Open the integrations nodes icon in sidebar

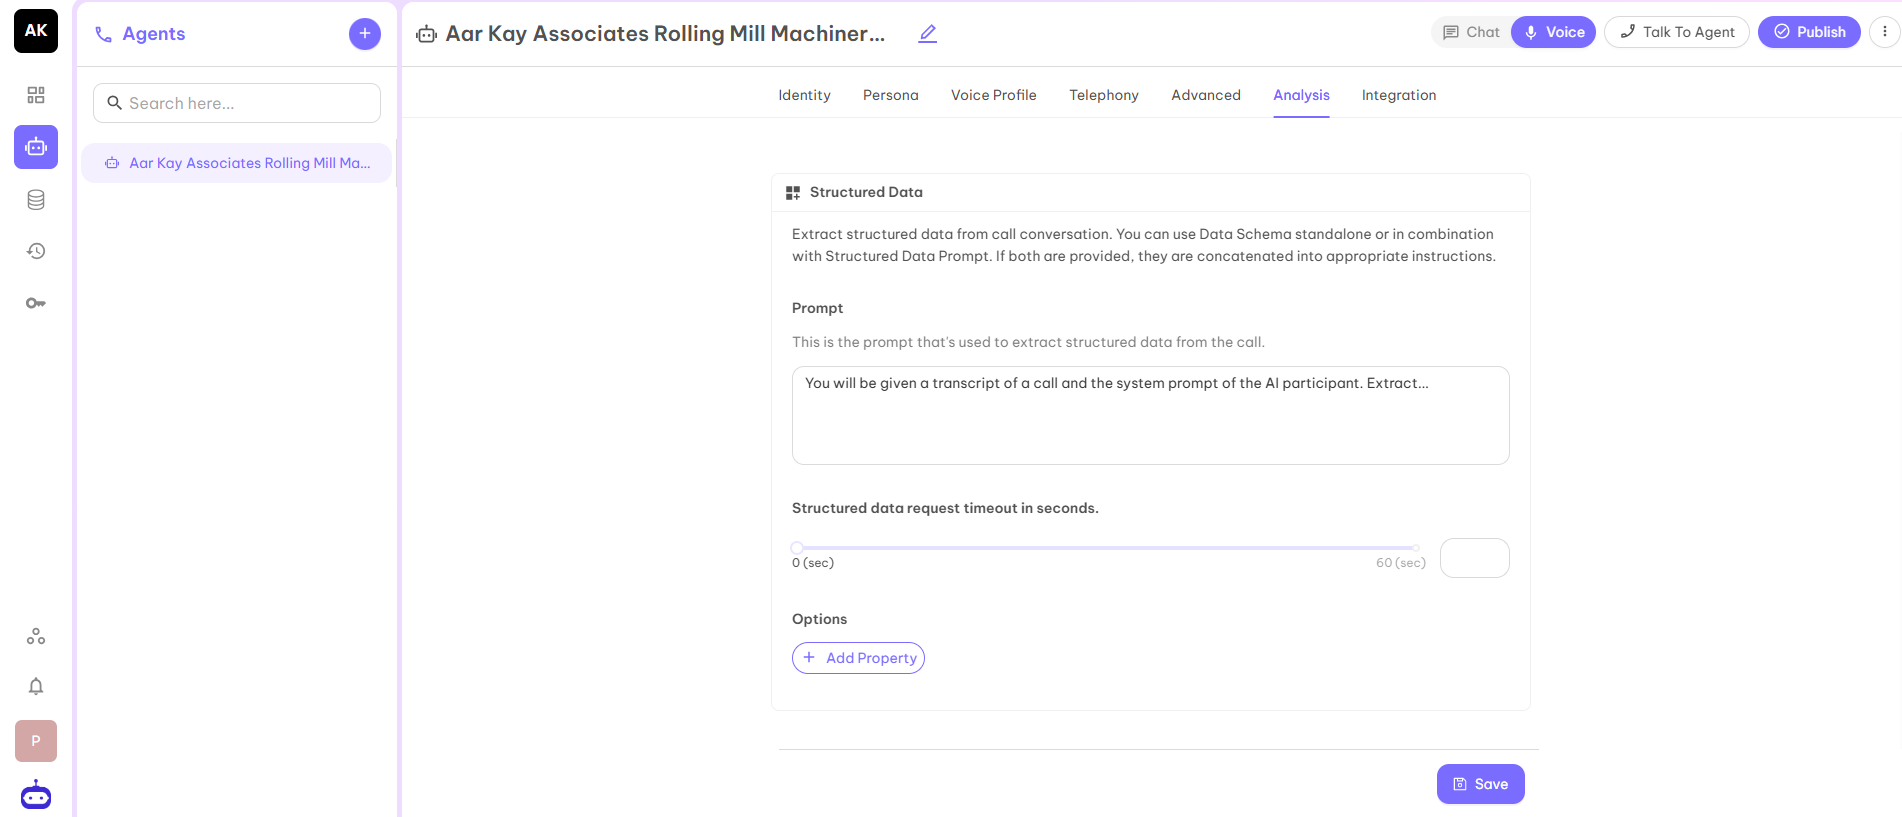click(x=36, y=636)
